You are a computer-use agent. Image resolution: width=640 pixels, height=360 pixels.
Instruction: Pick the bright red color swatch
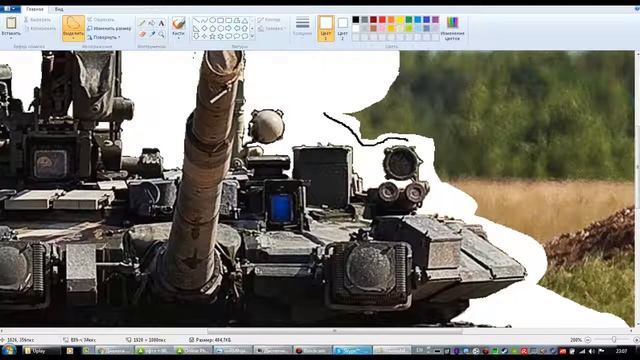382,20
